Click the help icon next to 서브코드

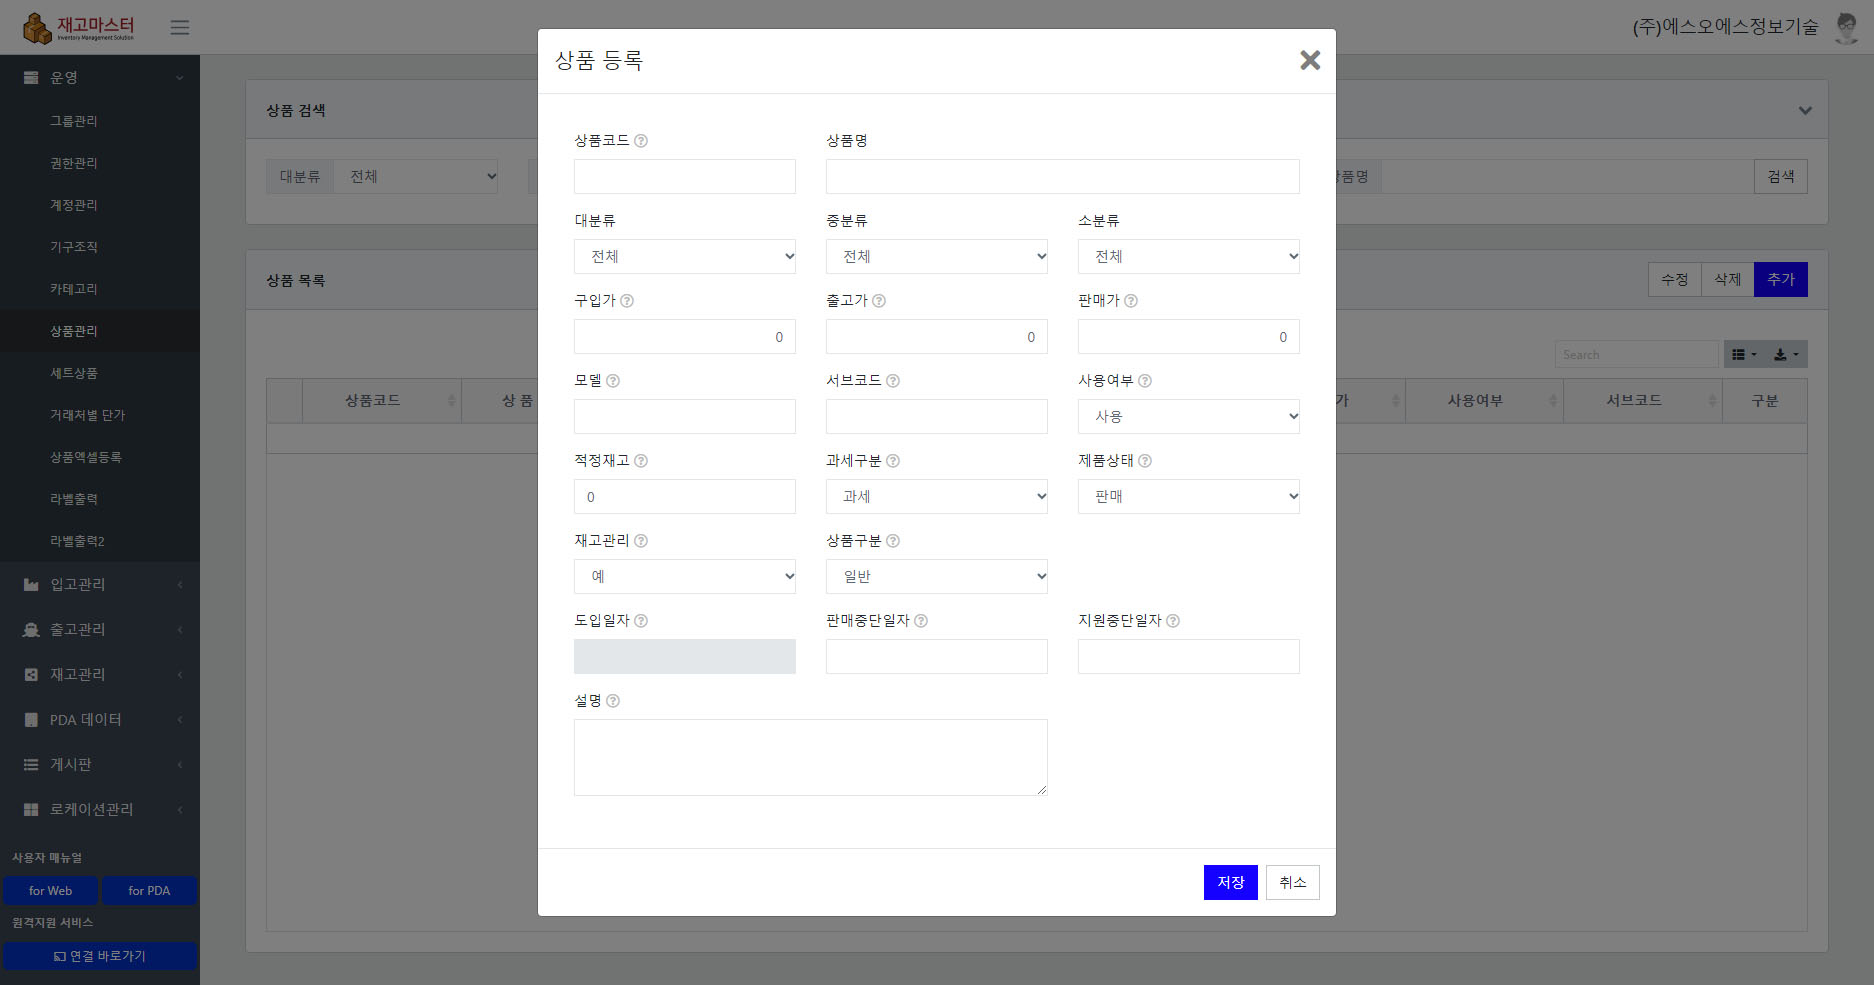(x=893, y=381)
